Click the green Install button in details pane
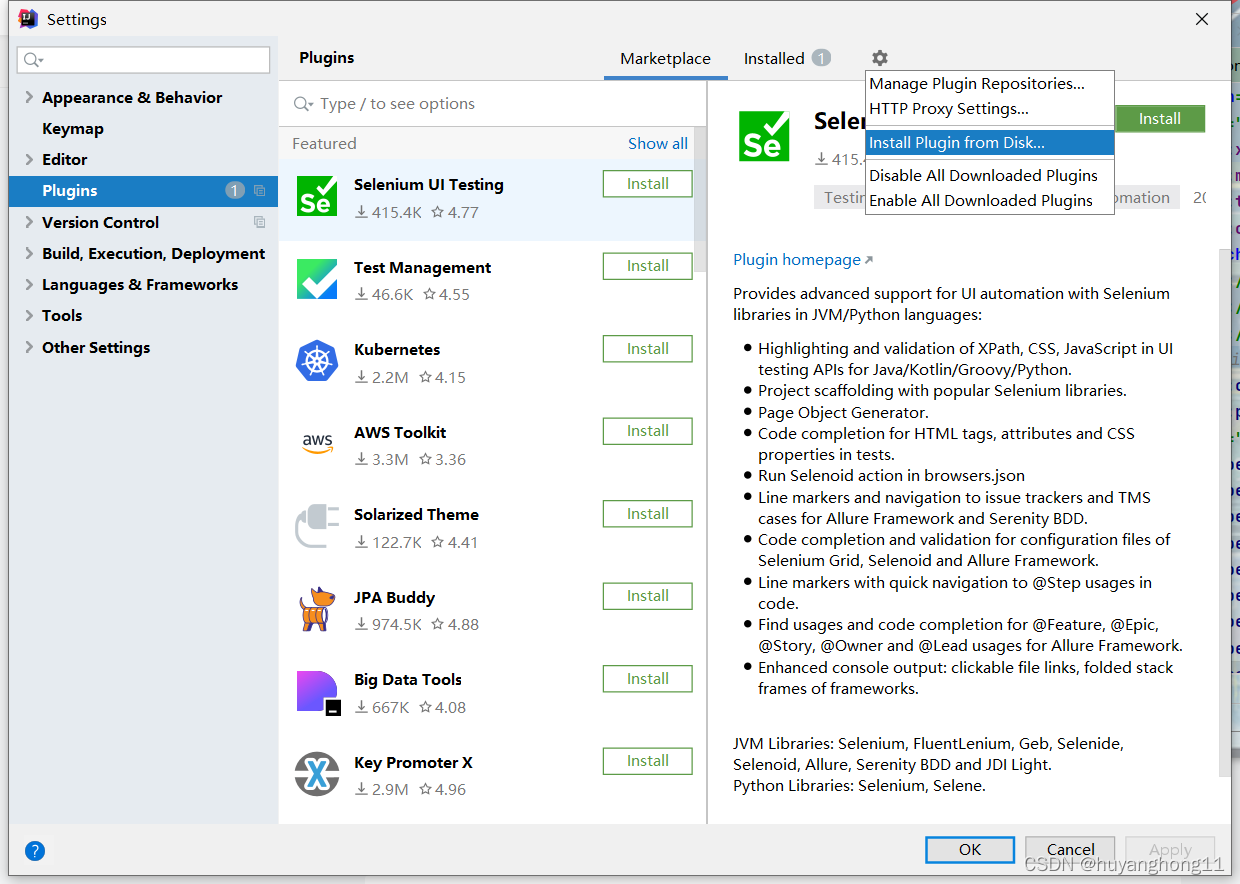 1160,119
